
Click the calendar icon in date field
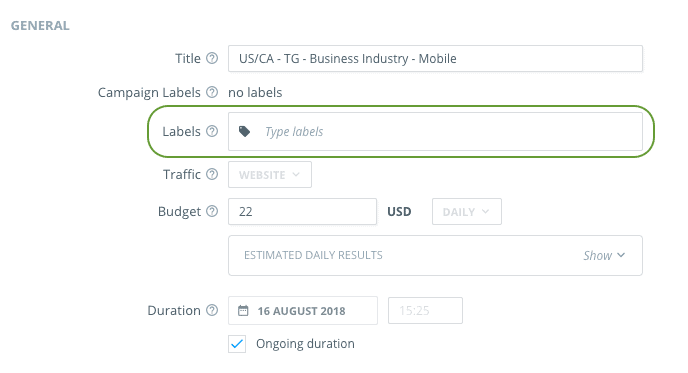[x=243, y=311]
